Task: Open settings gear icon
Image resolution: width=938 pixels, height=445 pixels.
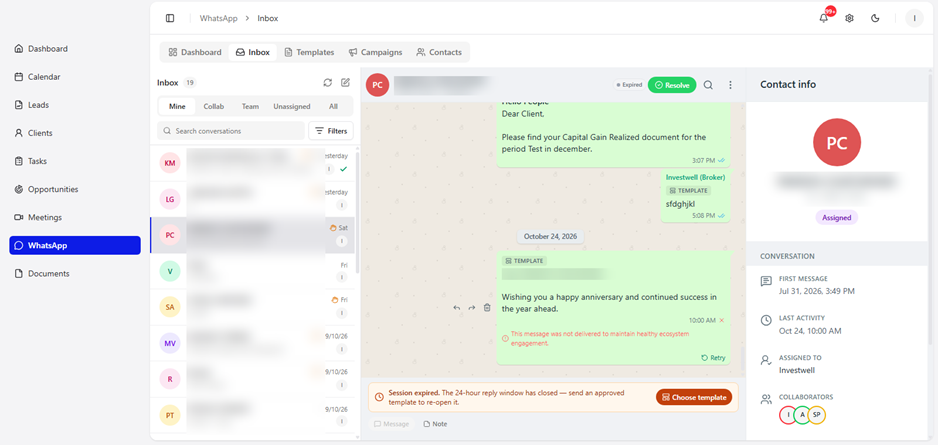Action: (x=849, y=19)
